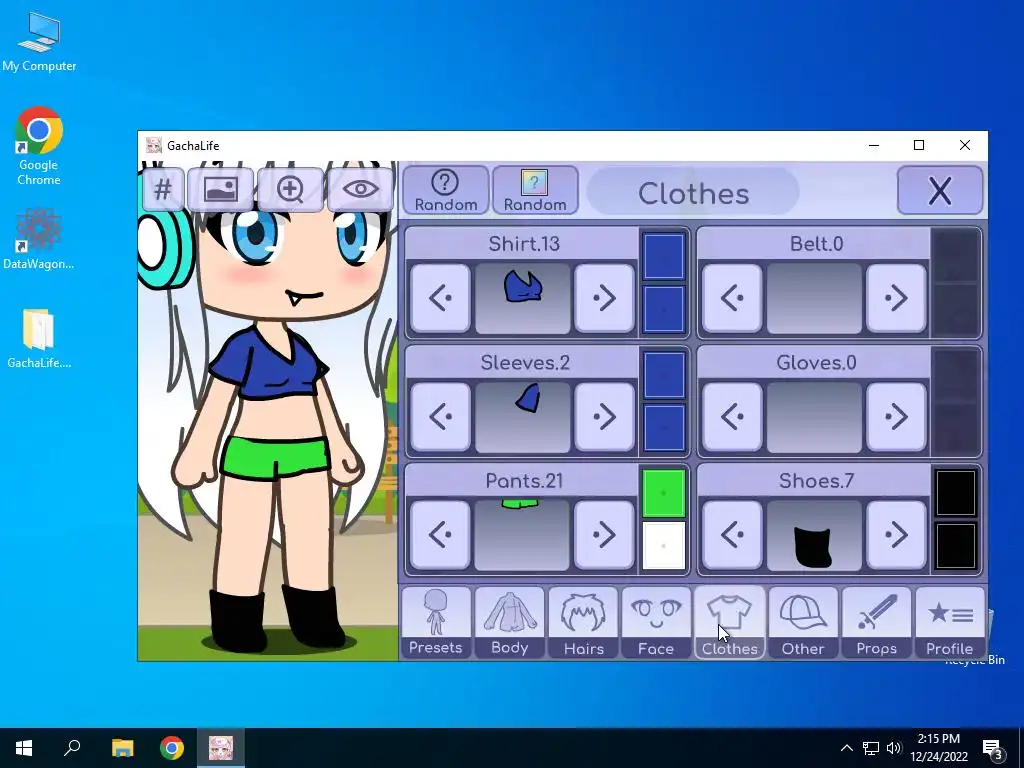Switch to the Hairs tab
Viewport: 1024px width, 768px height.
583,622
